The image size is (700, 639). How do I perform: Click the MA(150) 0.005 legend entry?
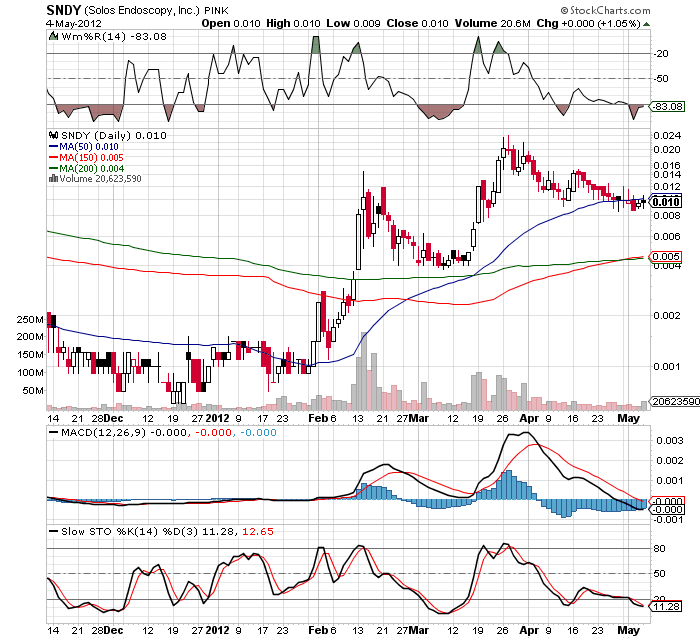coord(86,158)
